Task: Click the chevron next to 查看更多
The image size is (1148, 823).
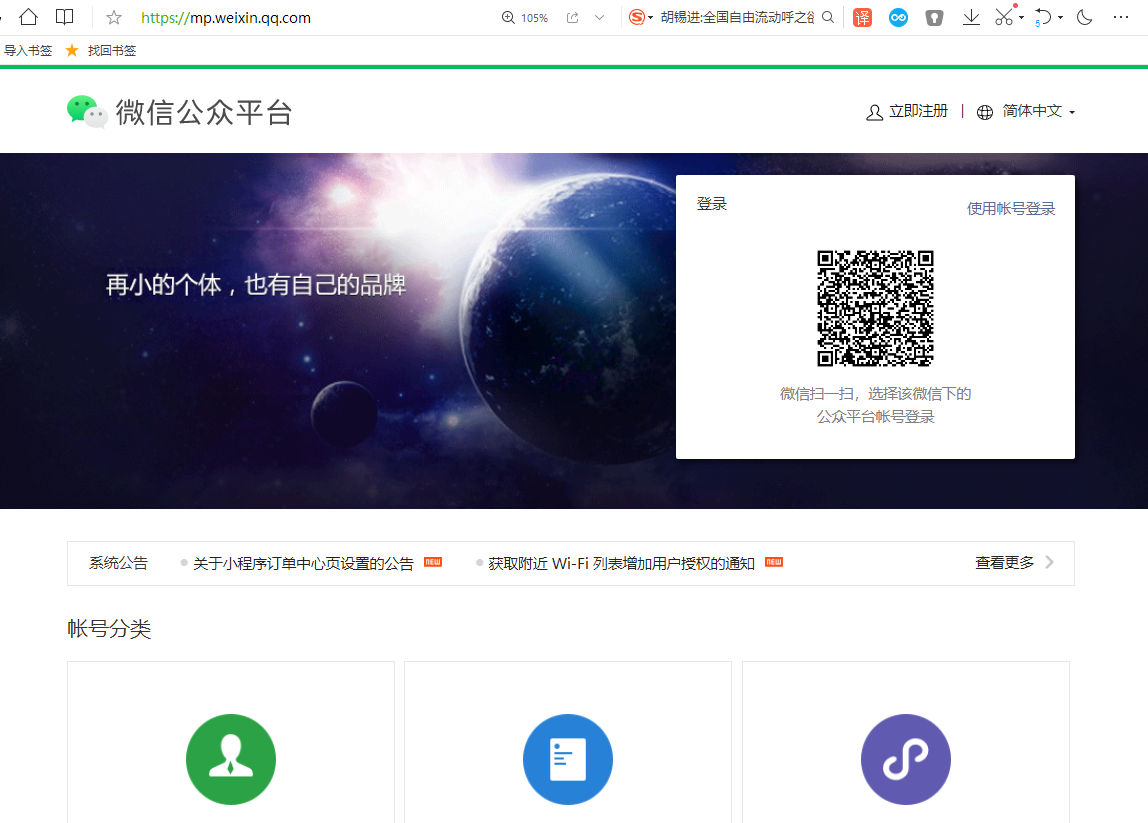Action: click(1050, 562)
